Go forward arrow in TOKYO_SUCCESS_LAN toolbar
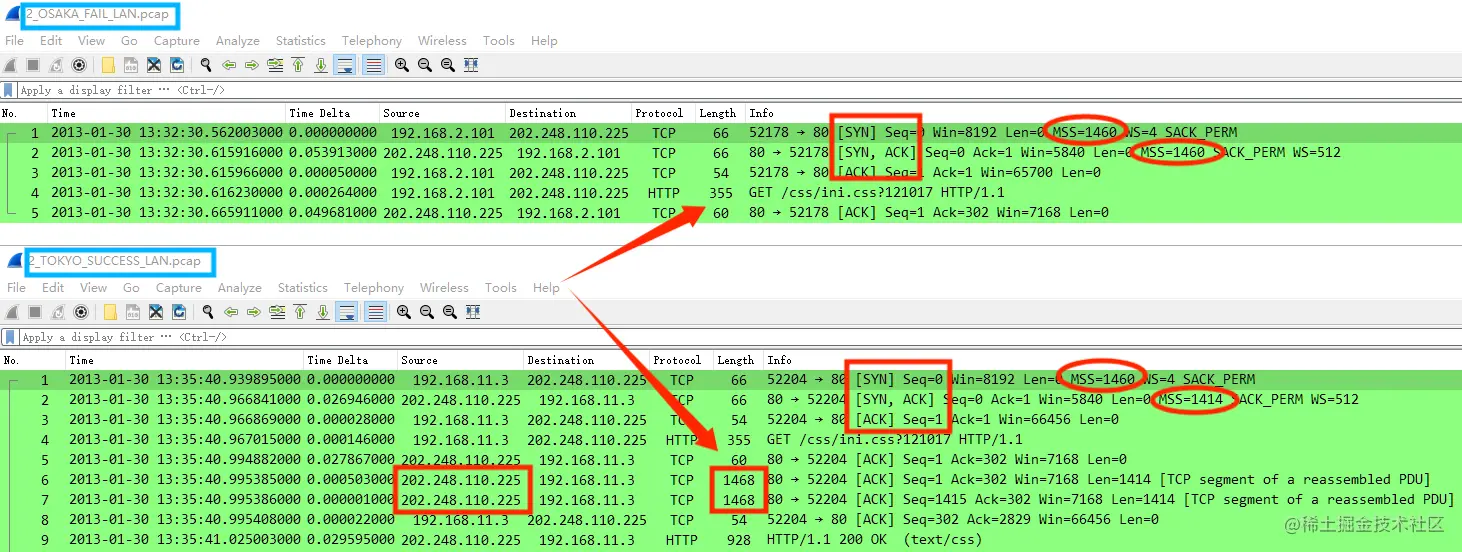Viewport: 1462px width, 552px height. [x=254, y=312]
